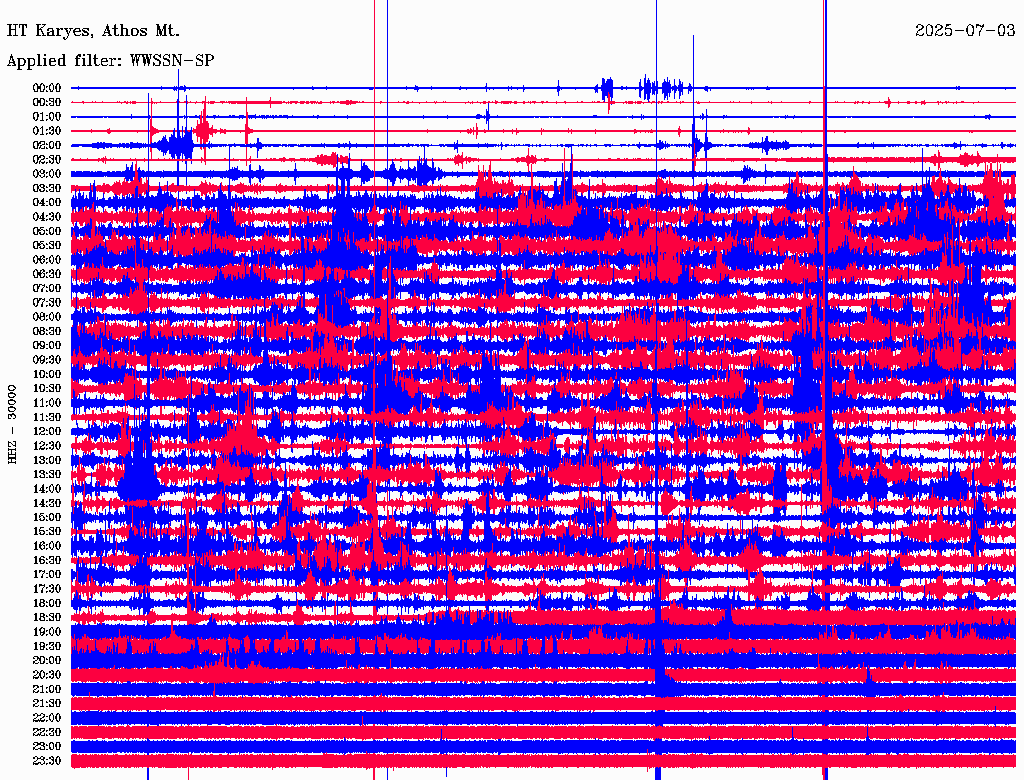Select the 00:00 time row label
1024x780 pixels.
tap(47, 88)
